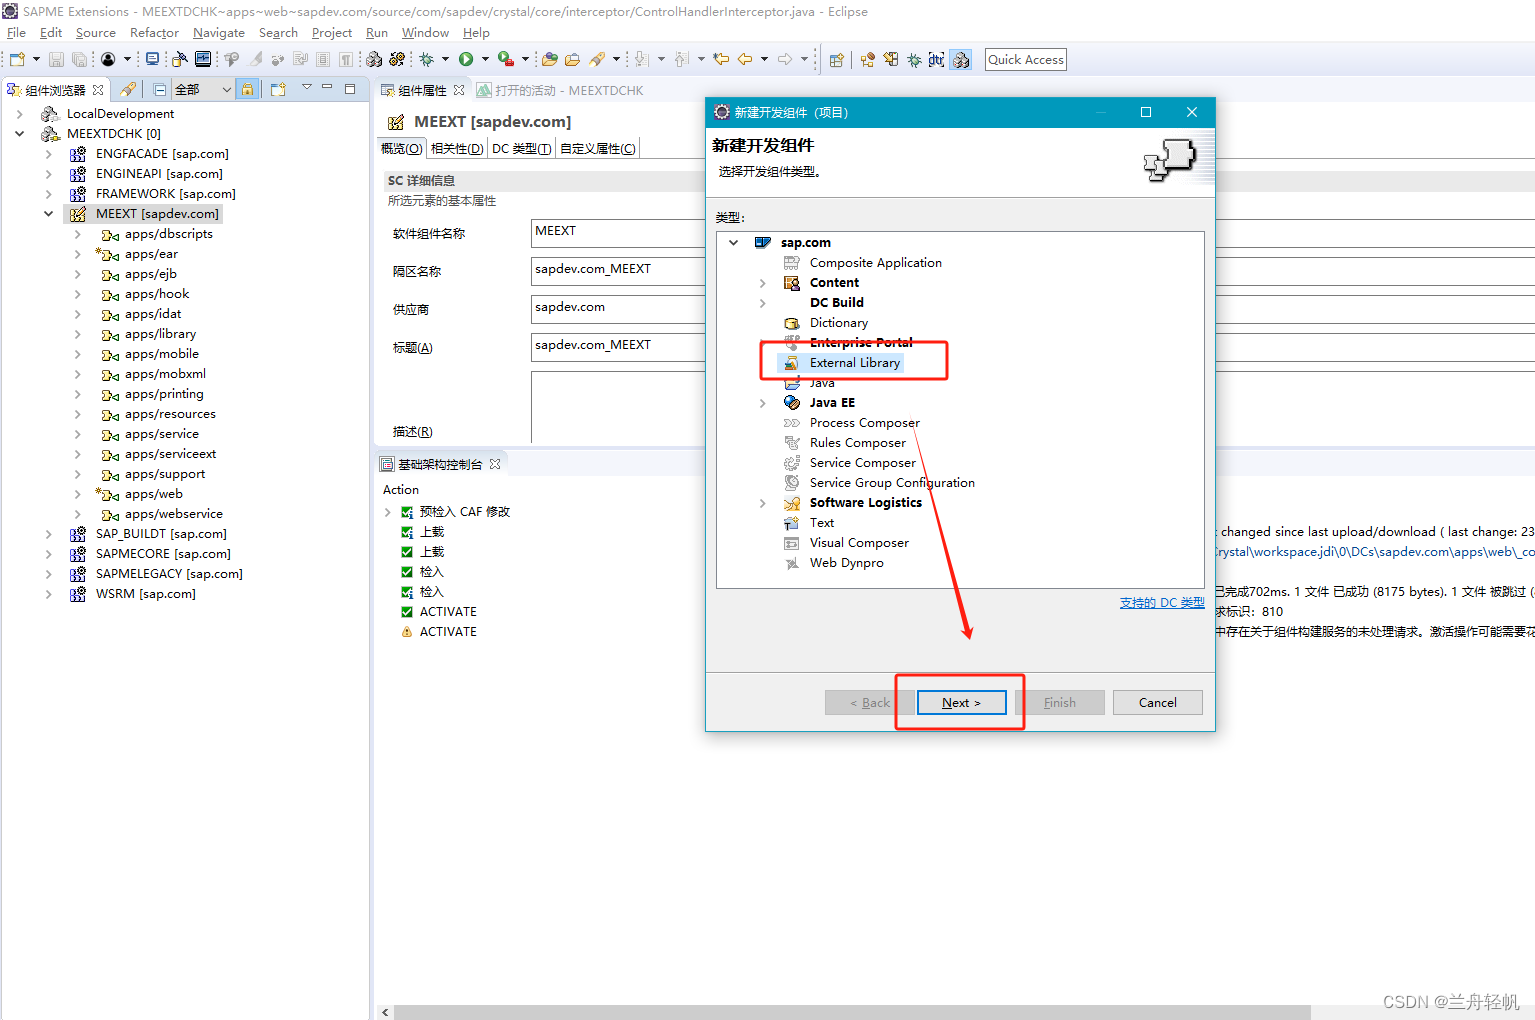Open the Refactor menu
Viewport: 1535px width, 1020px height.
point(154,33)
